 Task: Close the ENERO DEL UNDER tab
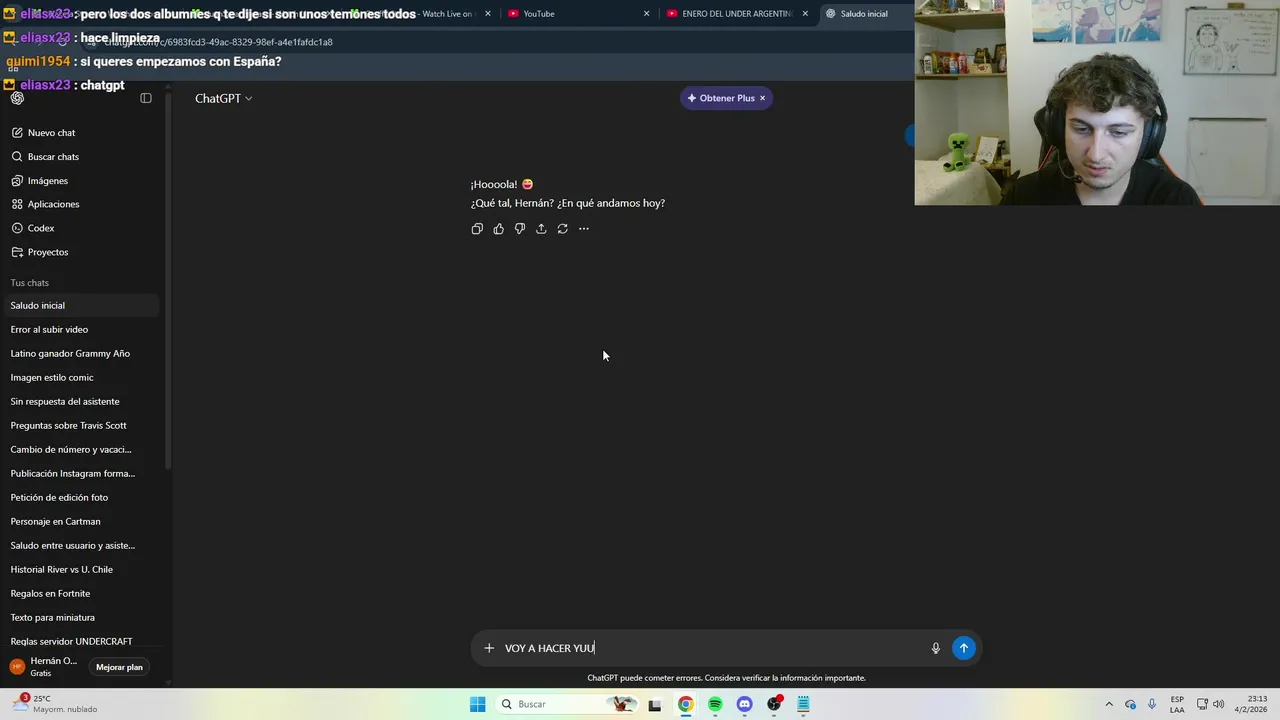tap(805, 14)
